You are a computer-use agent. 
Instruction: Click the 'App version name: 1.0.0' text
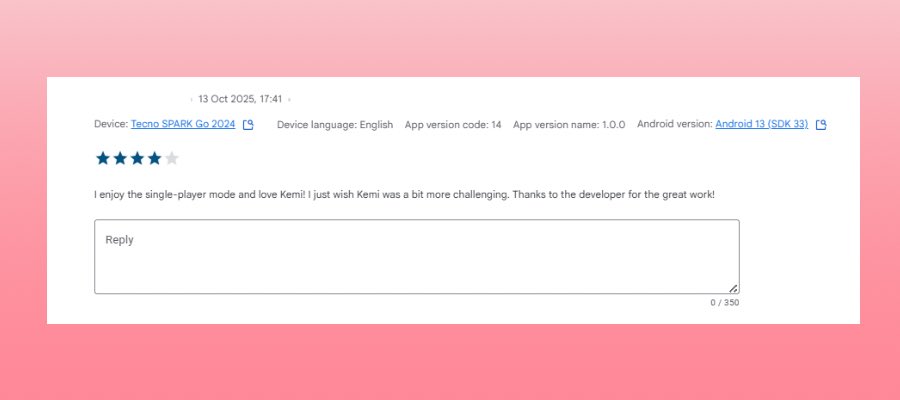pos(569,125)
